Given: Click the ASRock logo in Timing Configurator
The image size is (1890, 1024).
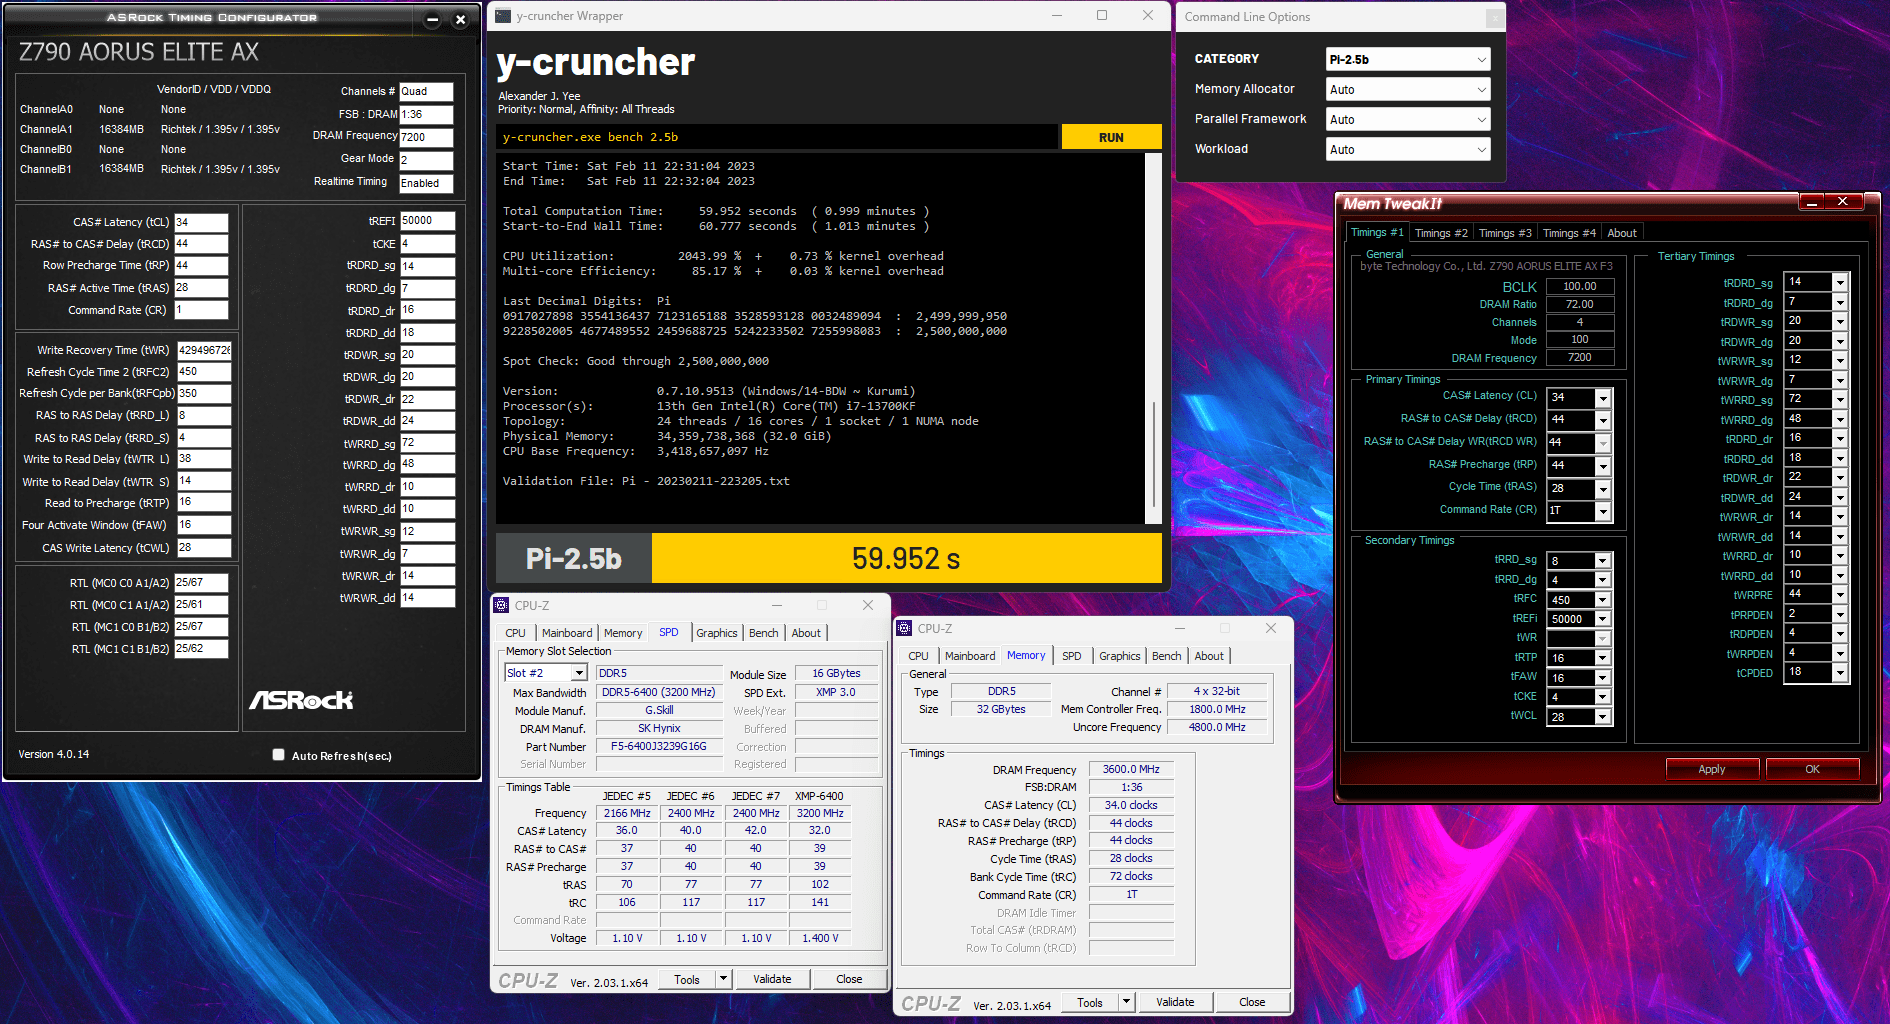Looking at the screenshot, I should (x=301, y=700).
